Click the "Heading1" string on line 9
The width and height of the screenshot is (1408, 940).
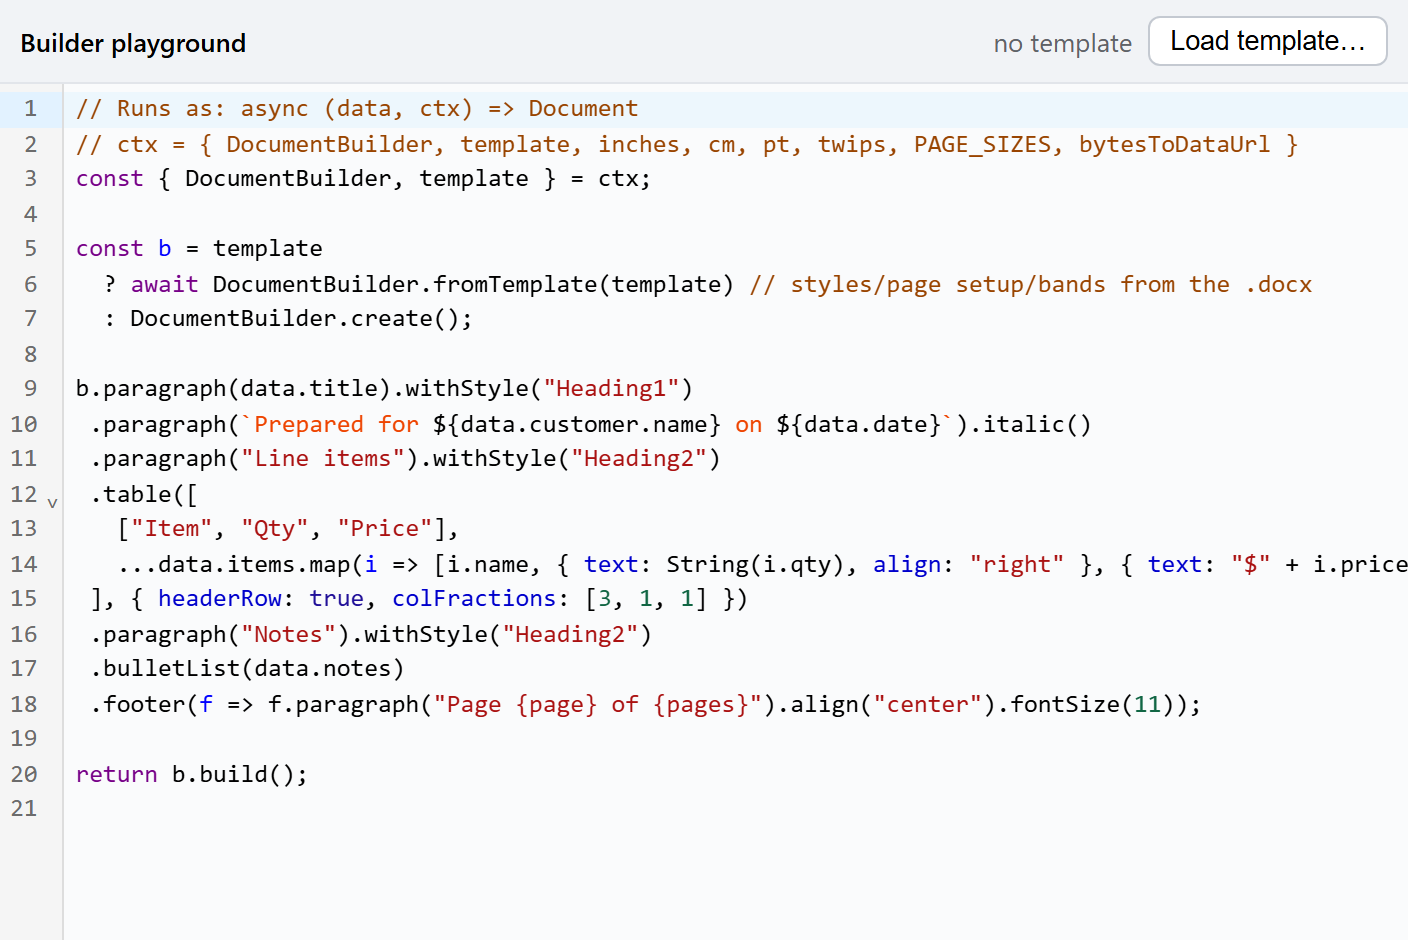[x=611, y=388]
